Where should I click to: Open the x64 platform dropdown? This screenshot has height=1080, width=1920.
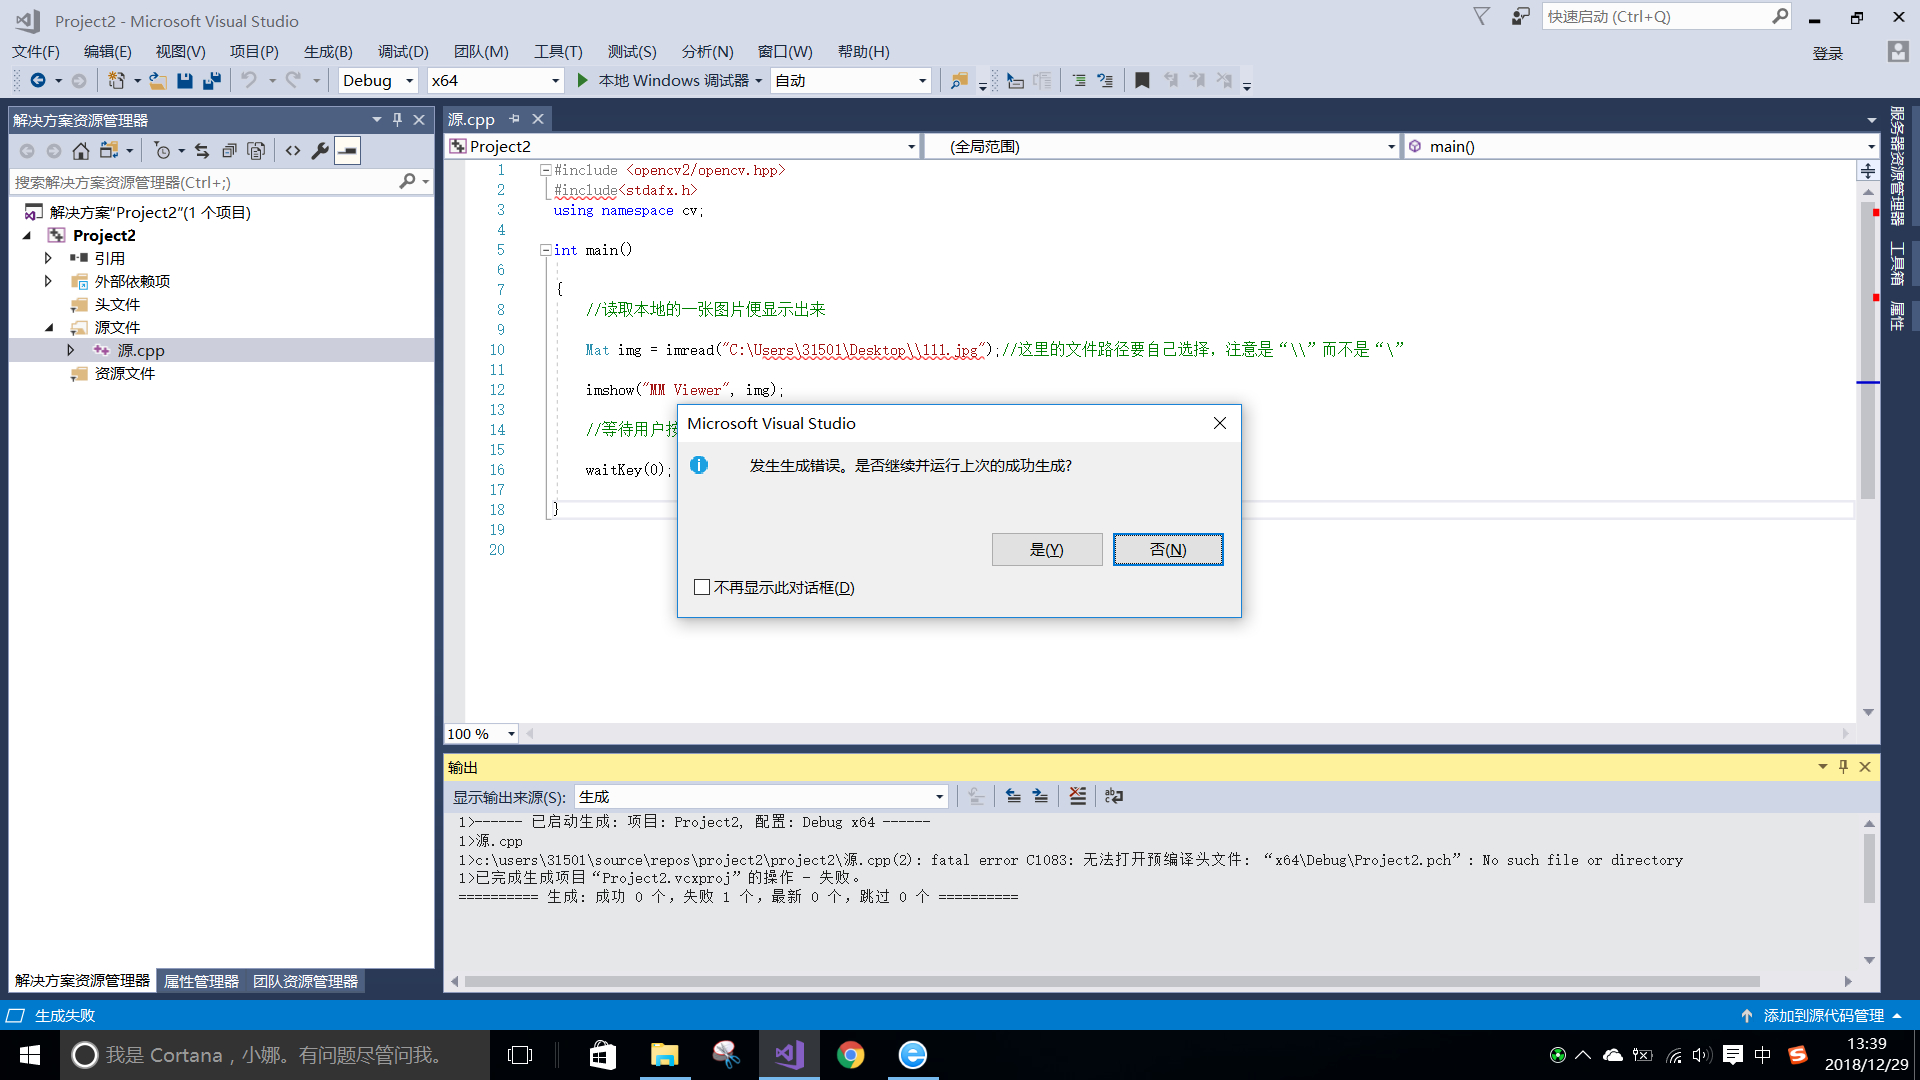(495, 80)
